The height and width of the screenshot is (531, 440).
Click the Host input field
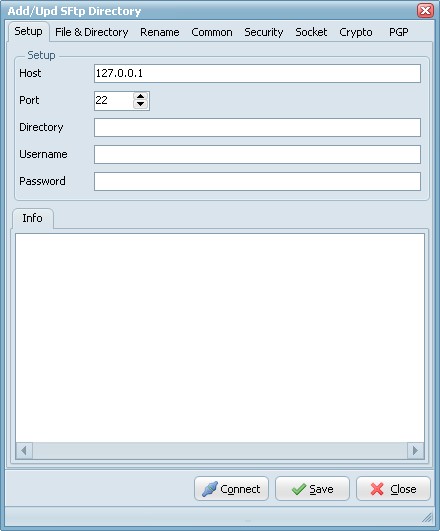[x=257, y=73]
